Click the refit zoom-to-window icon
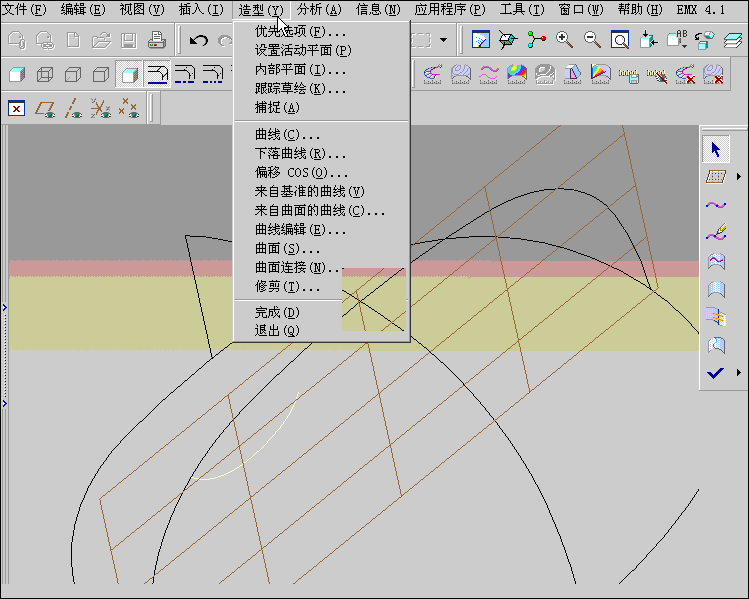The image size is (749, 599). coord(620,40)
